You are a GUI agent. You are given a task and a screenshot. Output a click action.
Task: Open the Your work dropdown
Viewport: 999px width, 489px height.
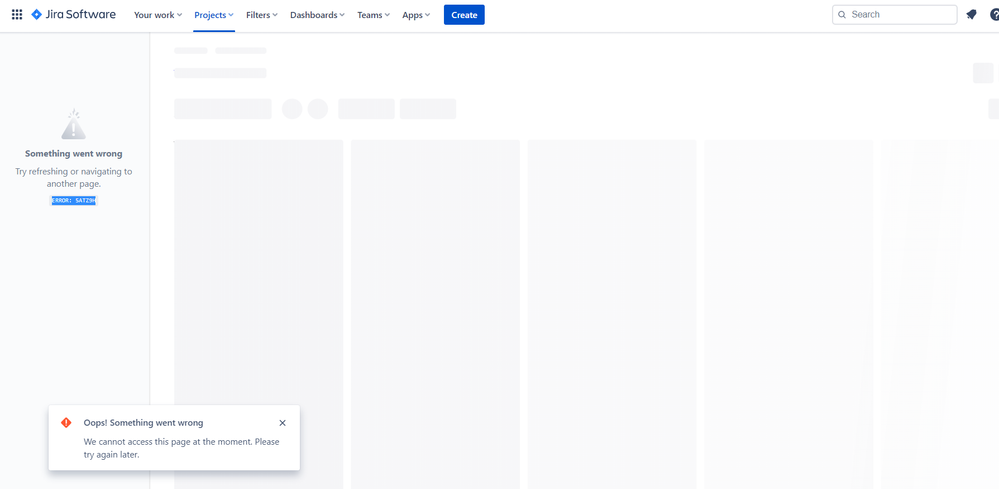158,15
